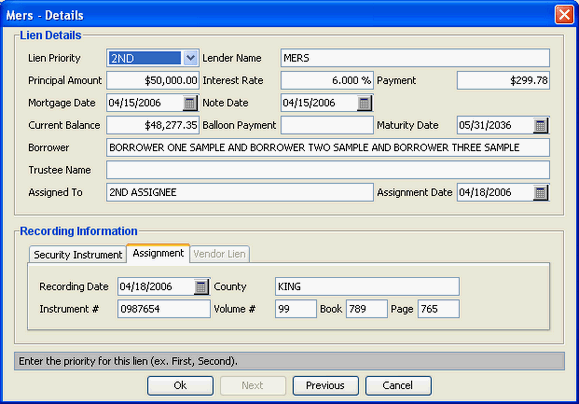Click the Ok button
Image resolution: width=579 pixels, height=404 pixels.
point(180,386)
